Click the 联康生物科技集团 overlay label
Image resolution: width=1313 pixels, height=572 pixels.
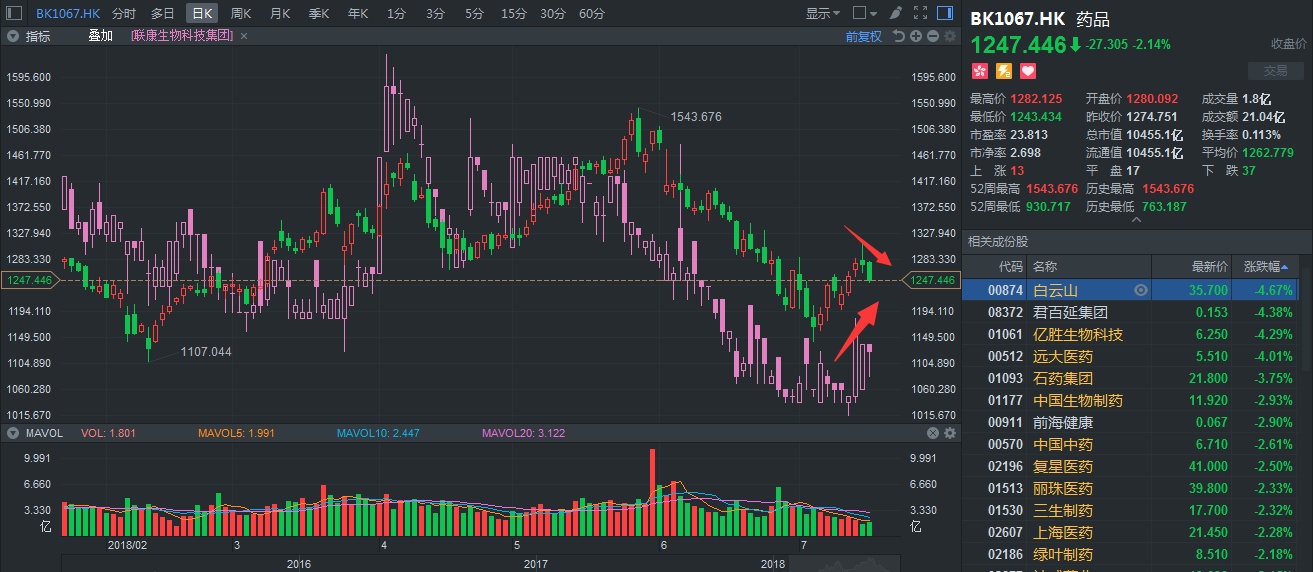coord(183,36)
